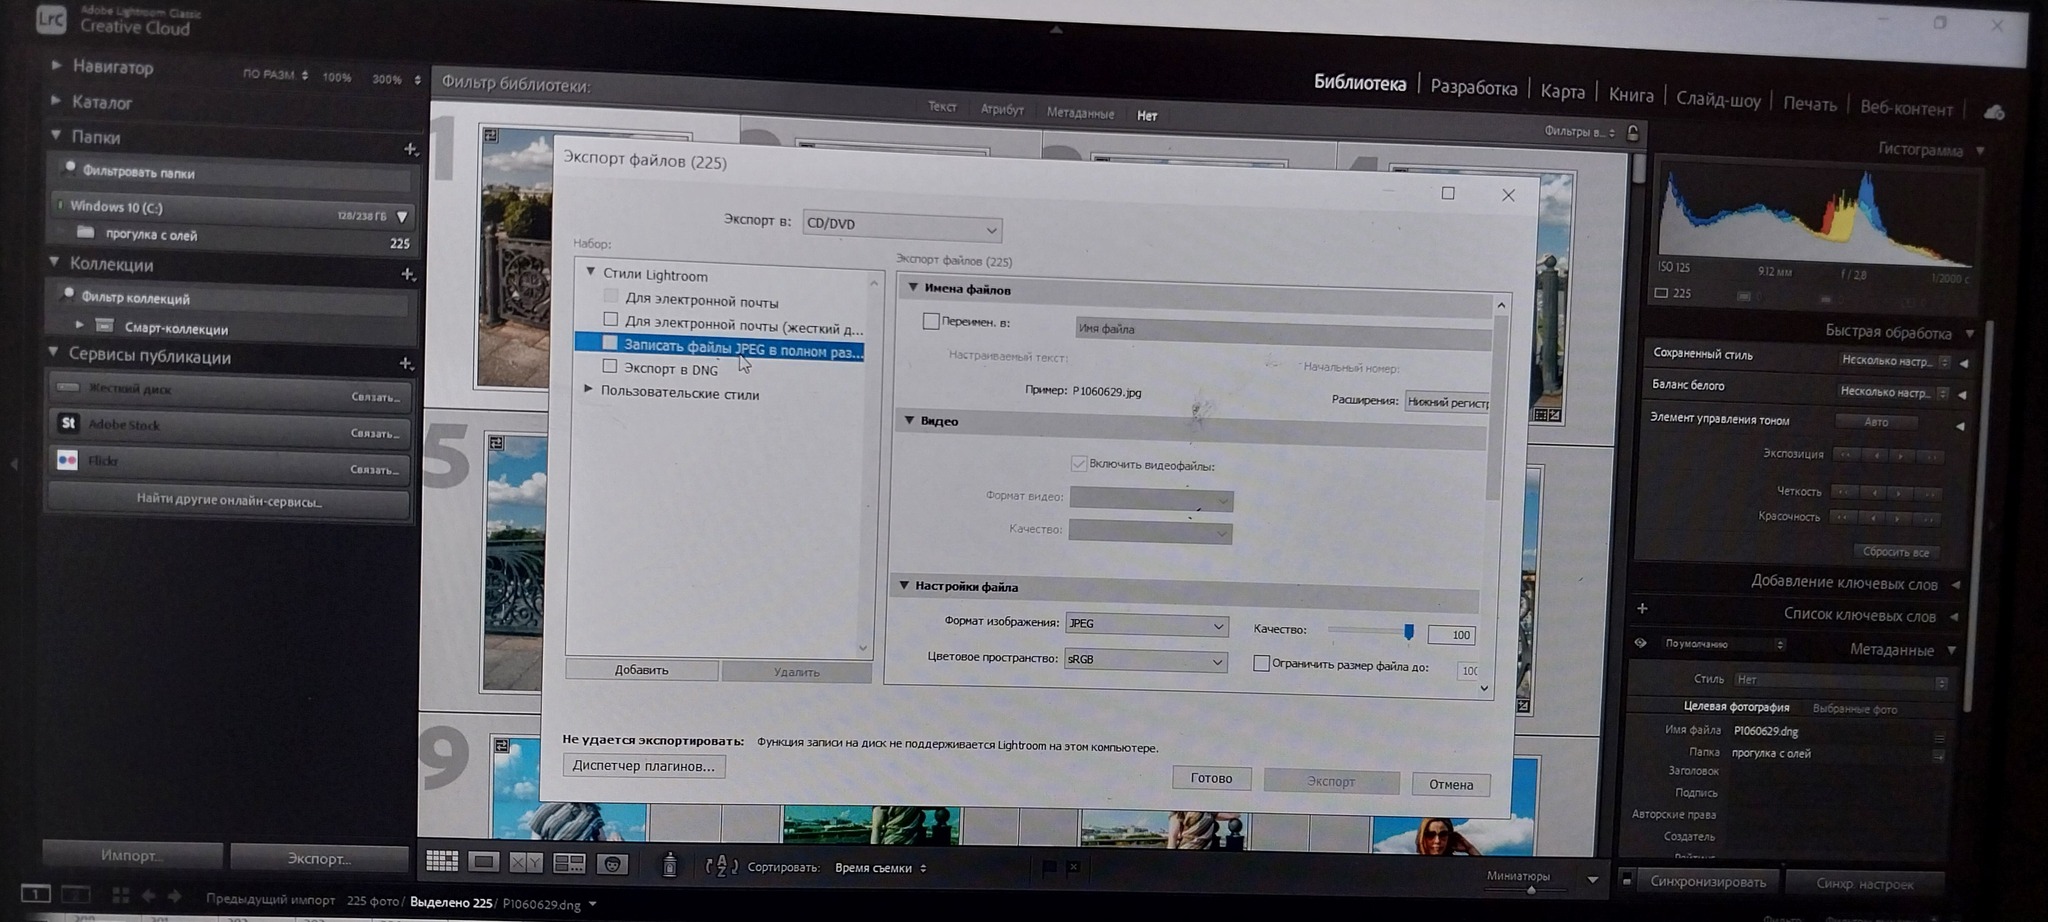2048x922 pixels.
Task: Click the Готово button
Action: click(1211, 778)
